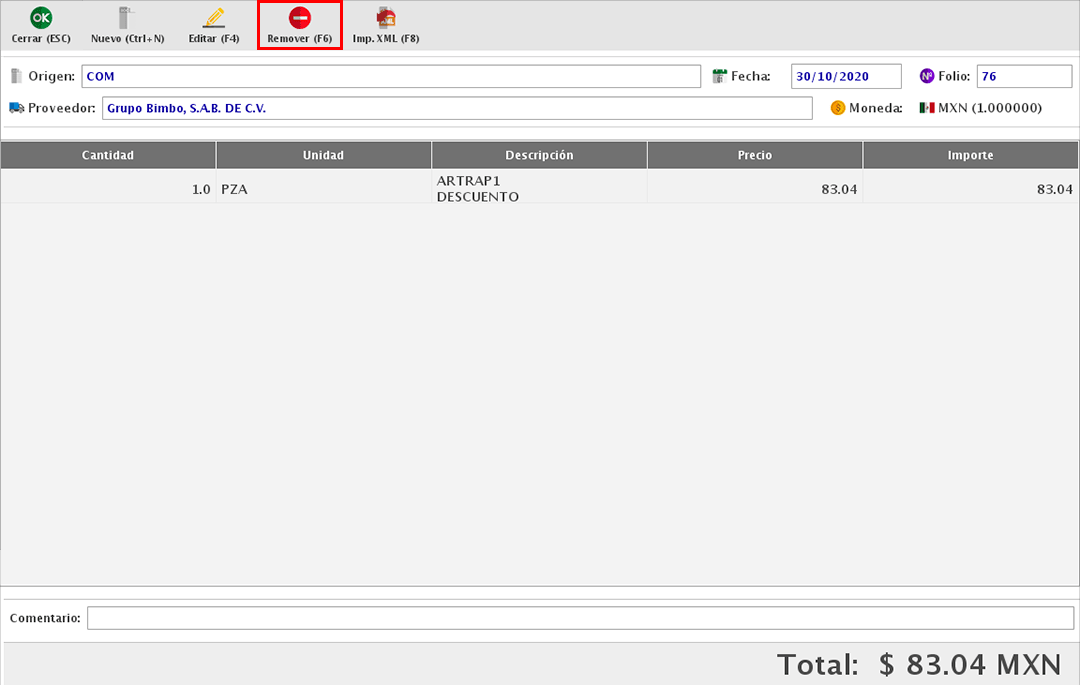Import XML via Imp. XML button
The image size is (1080, 685).
385,18
